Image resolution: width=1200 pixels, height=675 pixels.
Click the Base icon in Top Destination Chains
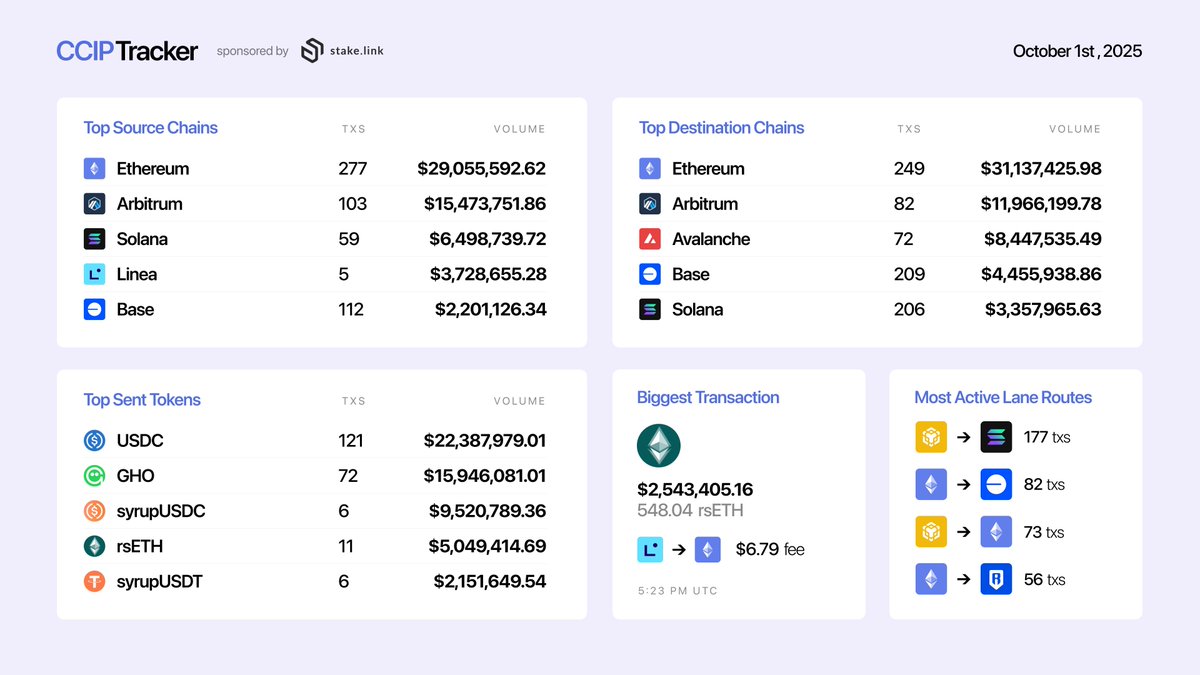coord(650,274)
